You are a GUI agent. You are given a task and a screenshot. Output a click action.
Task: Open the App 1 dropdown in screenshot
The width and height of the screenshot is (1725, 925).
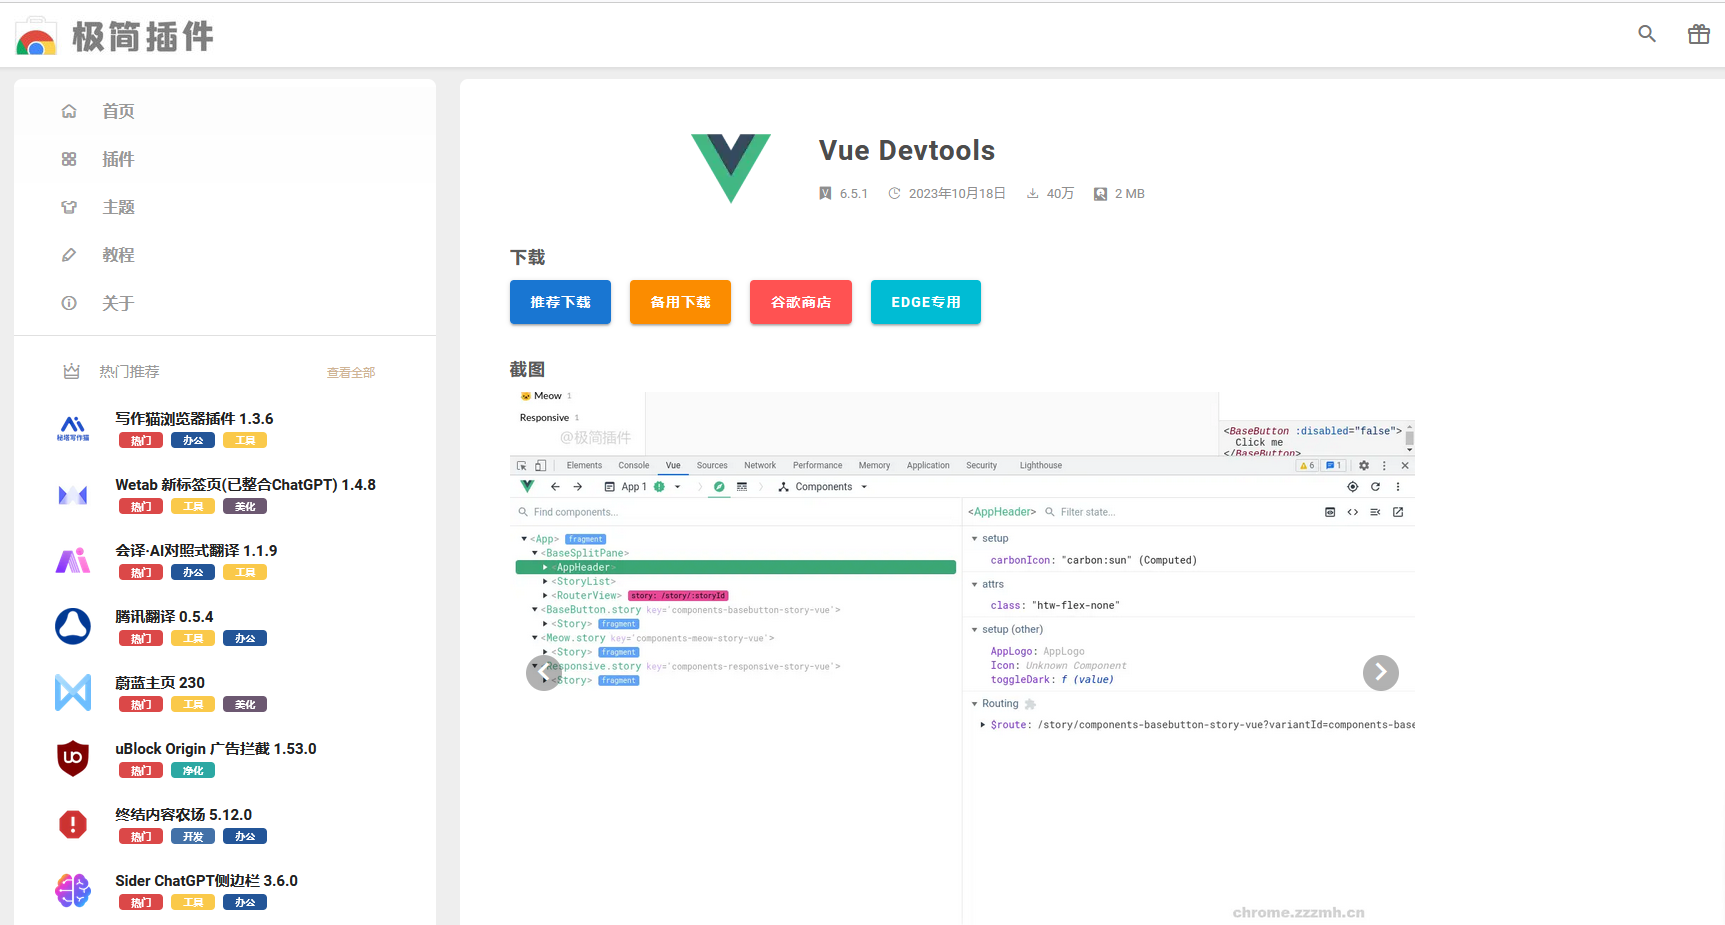[642, 487]
